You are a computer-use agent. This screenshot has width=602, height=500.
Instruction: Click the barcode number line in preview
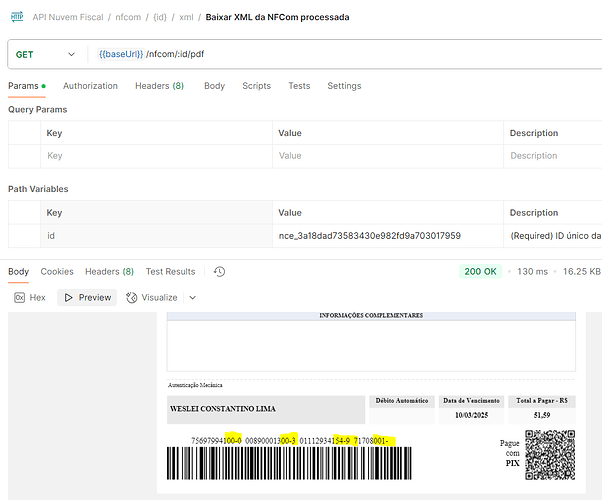pyautogui.click(x=290, y=440)
